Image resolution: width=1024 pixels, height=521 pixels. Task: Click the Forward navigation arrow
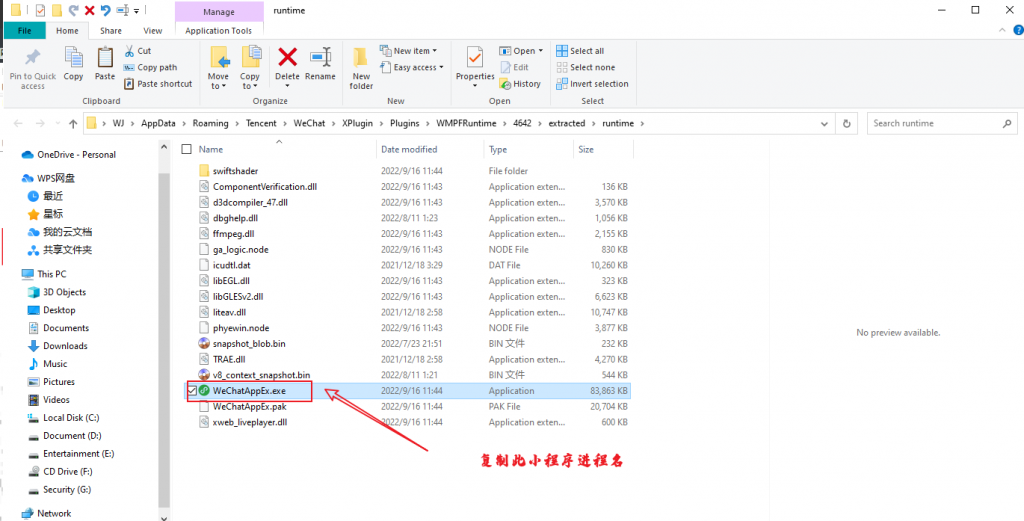tap(40, 123)
